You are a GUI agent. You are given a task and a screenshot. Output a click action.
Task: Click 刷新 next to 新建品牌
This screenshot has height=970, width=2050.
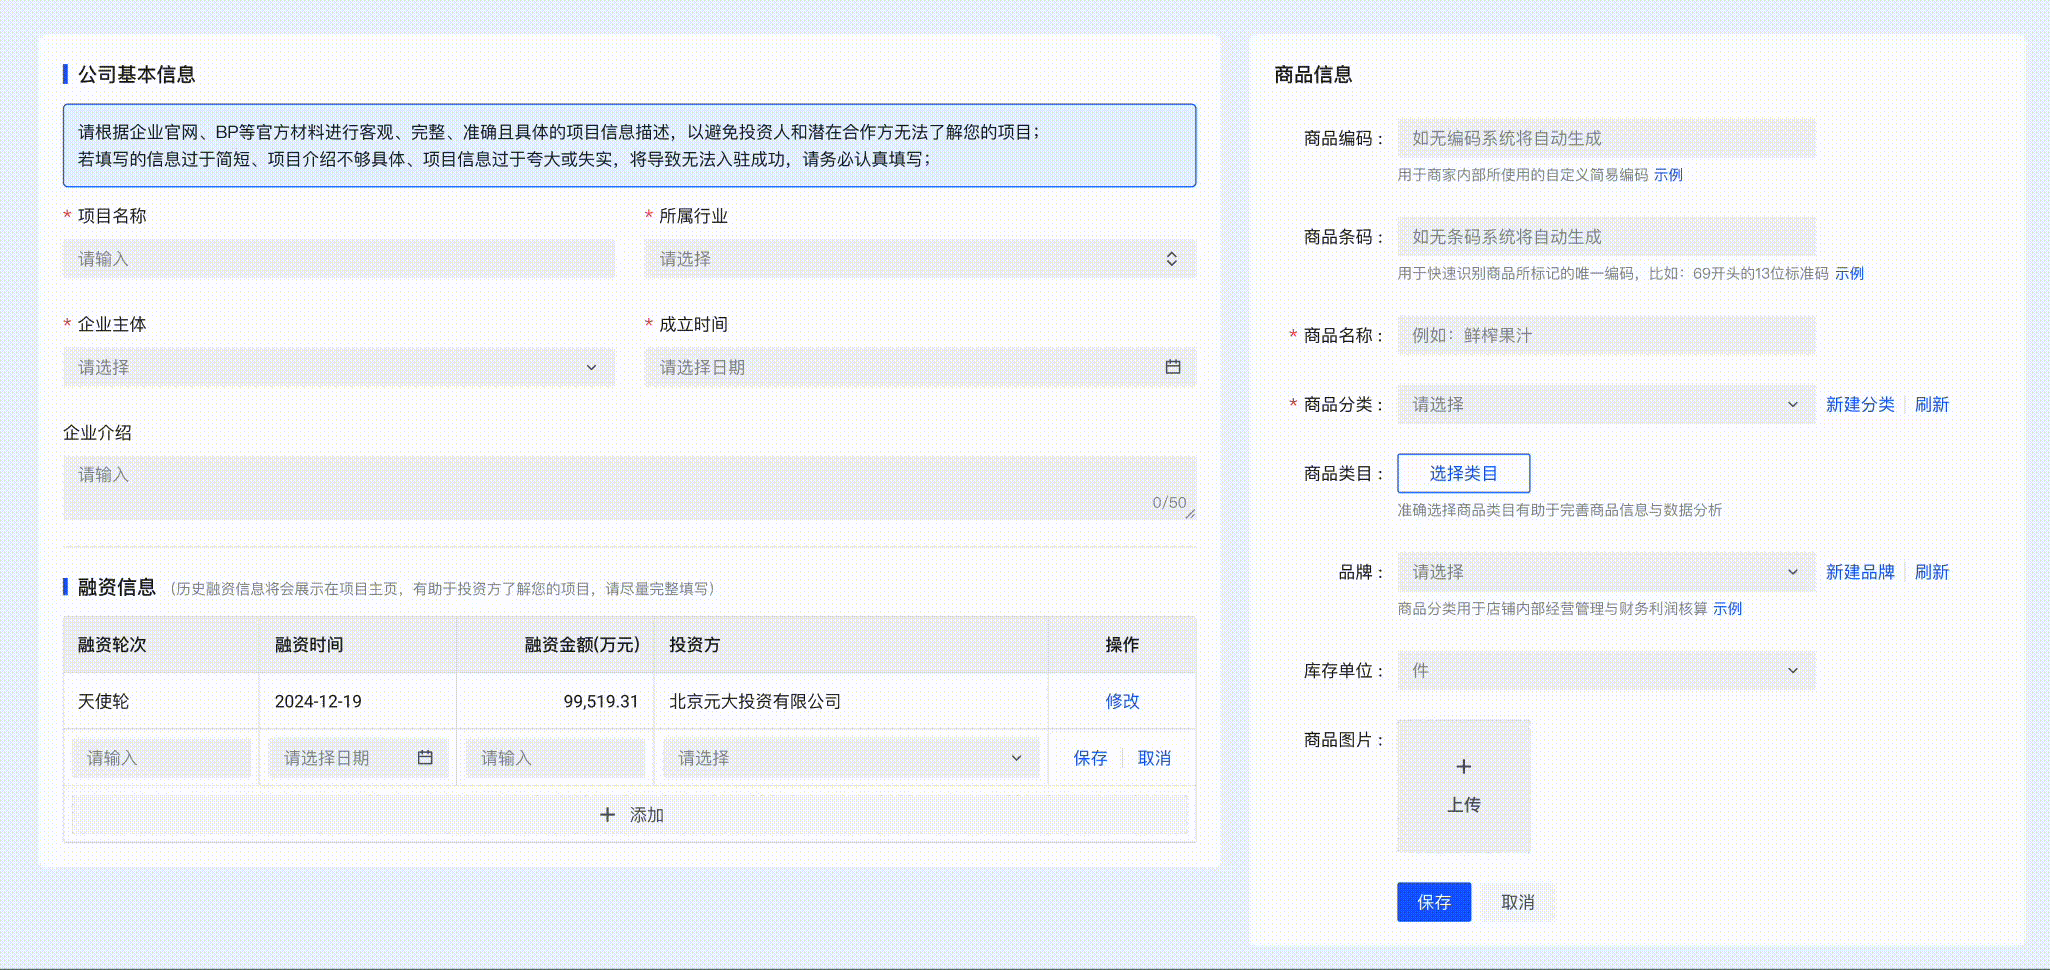click(x=1932, y=571)
